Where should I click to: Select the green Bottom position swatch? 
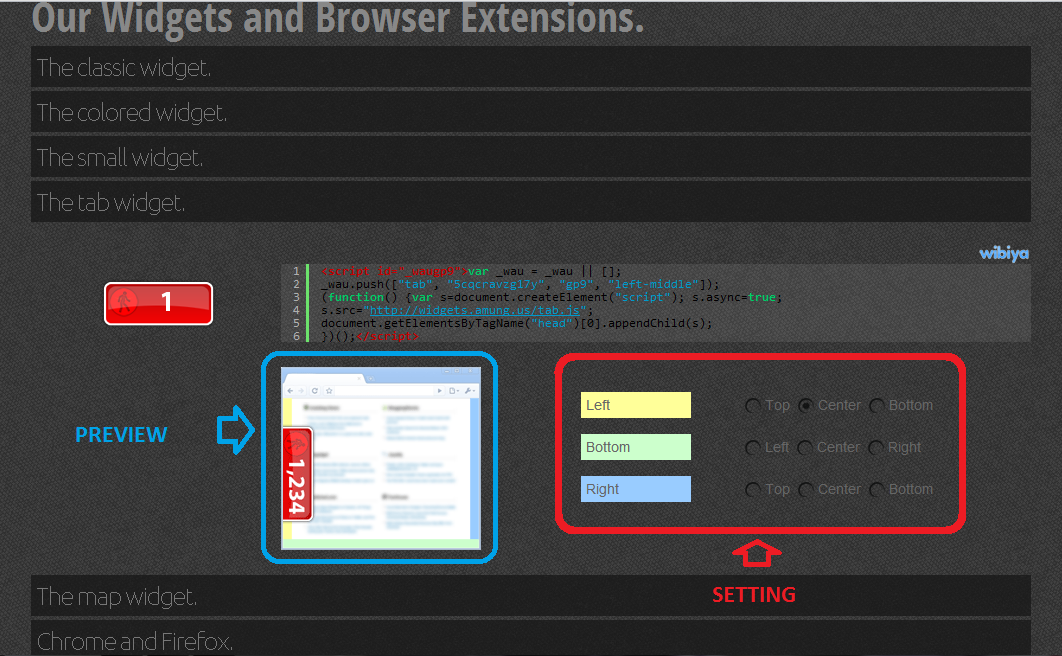(635, 447)
